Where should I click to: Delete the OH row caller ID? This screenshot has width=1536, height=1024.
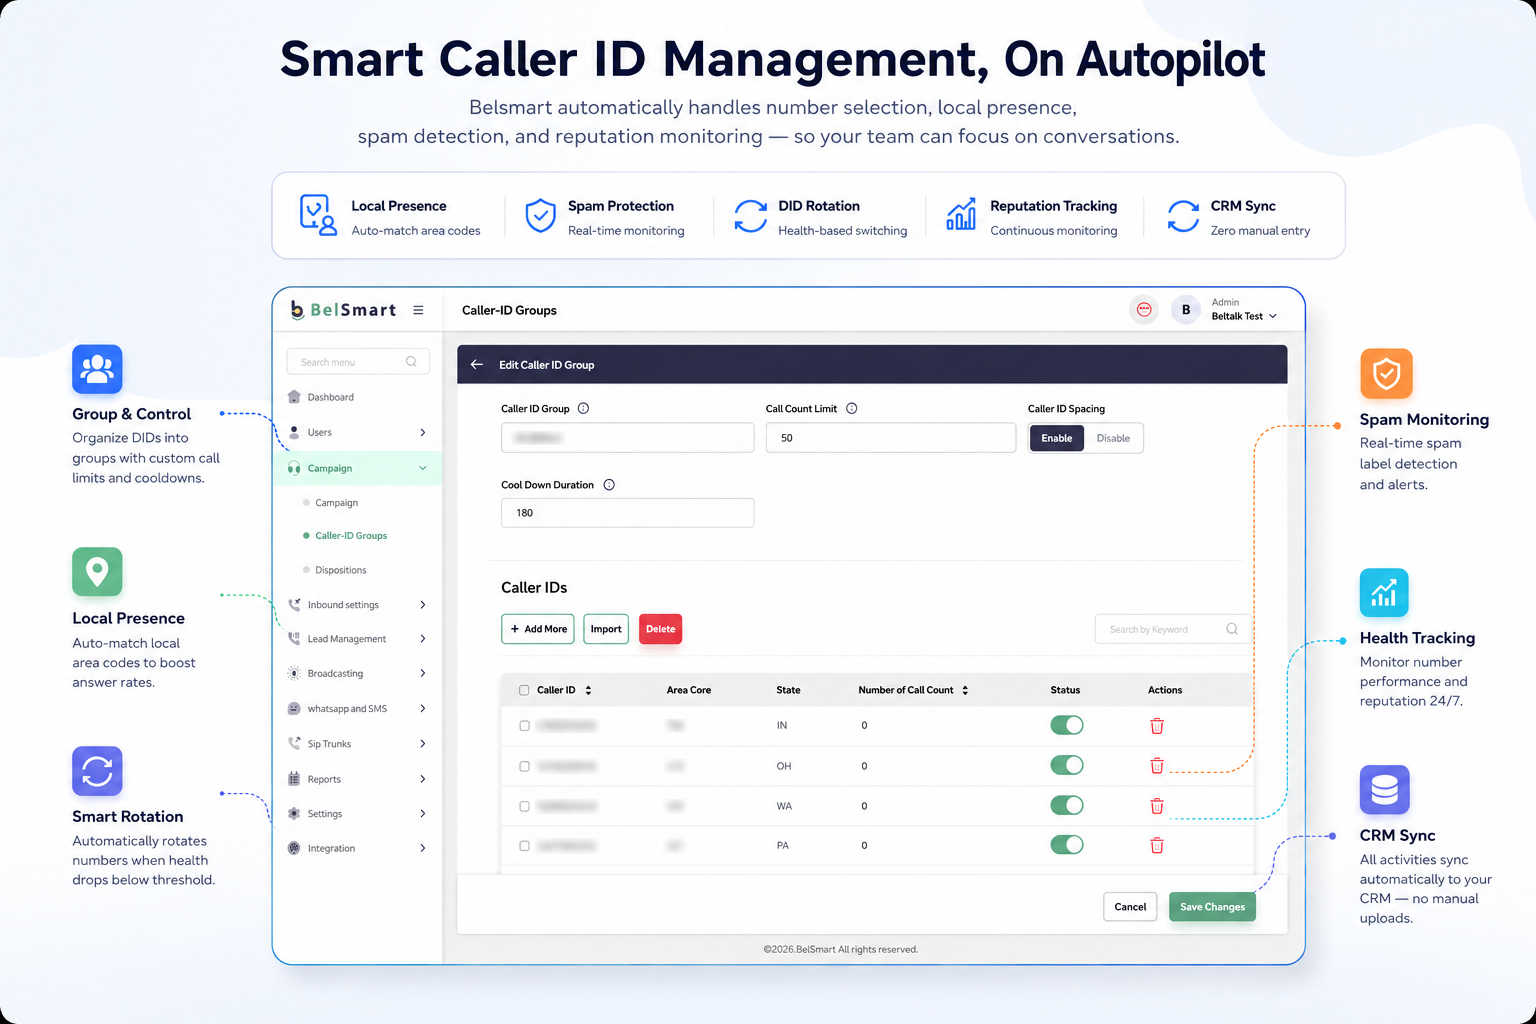(1157, 766)
